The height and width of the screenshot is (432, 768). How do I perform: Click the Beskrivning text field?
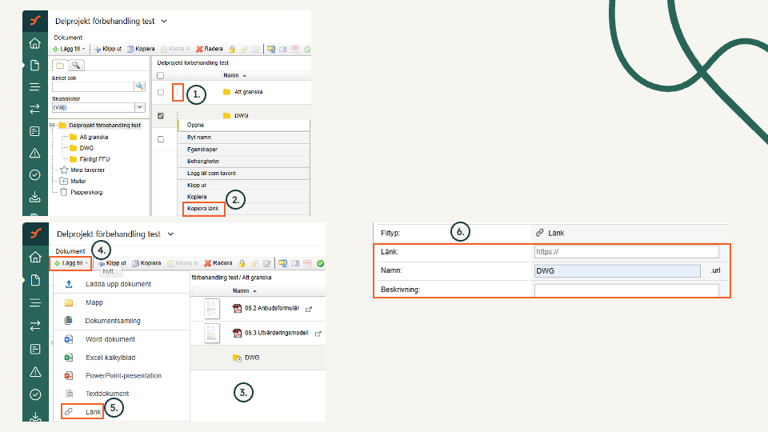(625, 290)
